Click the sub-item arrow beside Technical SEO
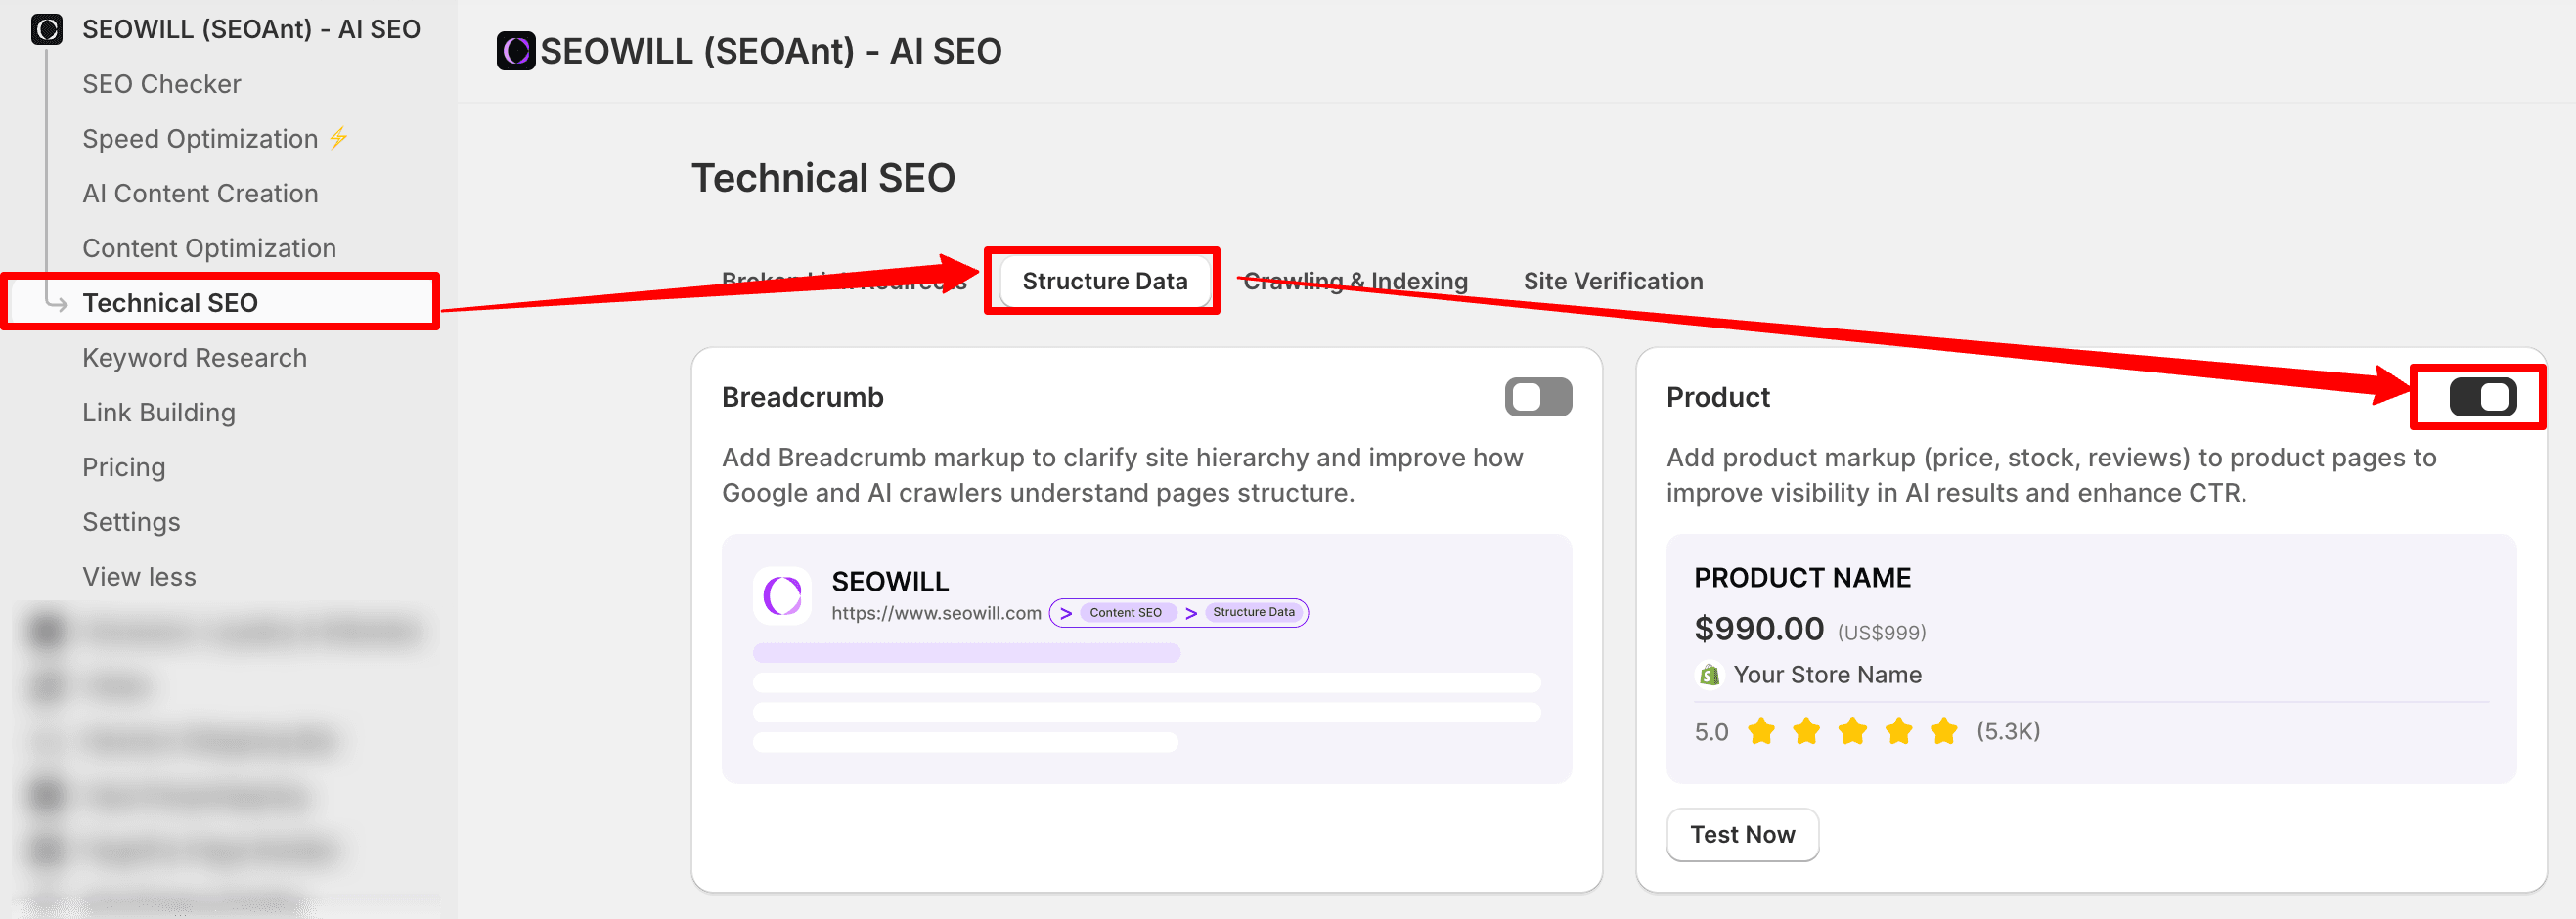The image size is (2576, 919). (x=57, y=302)
